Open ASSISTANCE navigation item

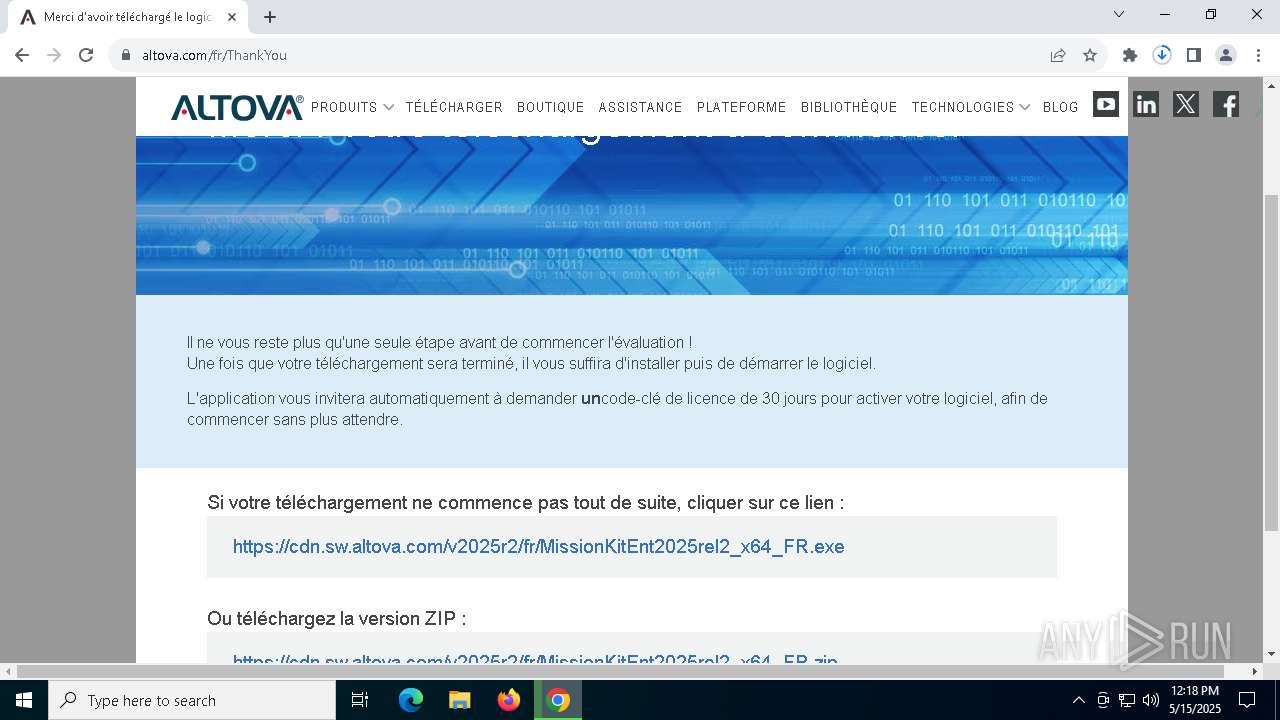coord(640,107)
